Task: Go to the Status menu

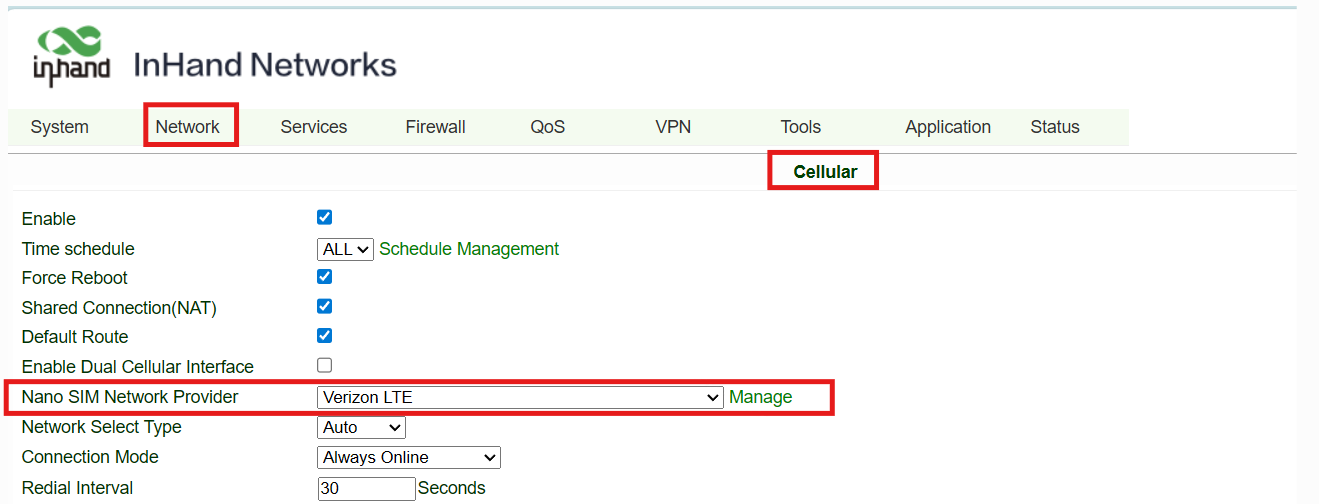Action: [x=1054, y=127]
